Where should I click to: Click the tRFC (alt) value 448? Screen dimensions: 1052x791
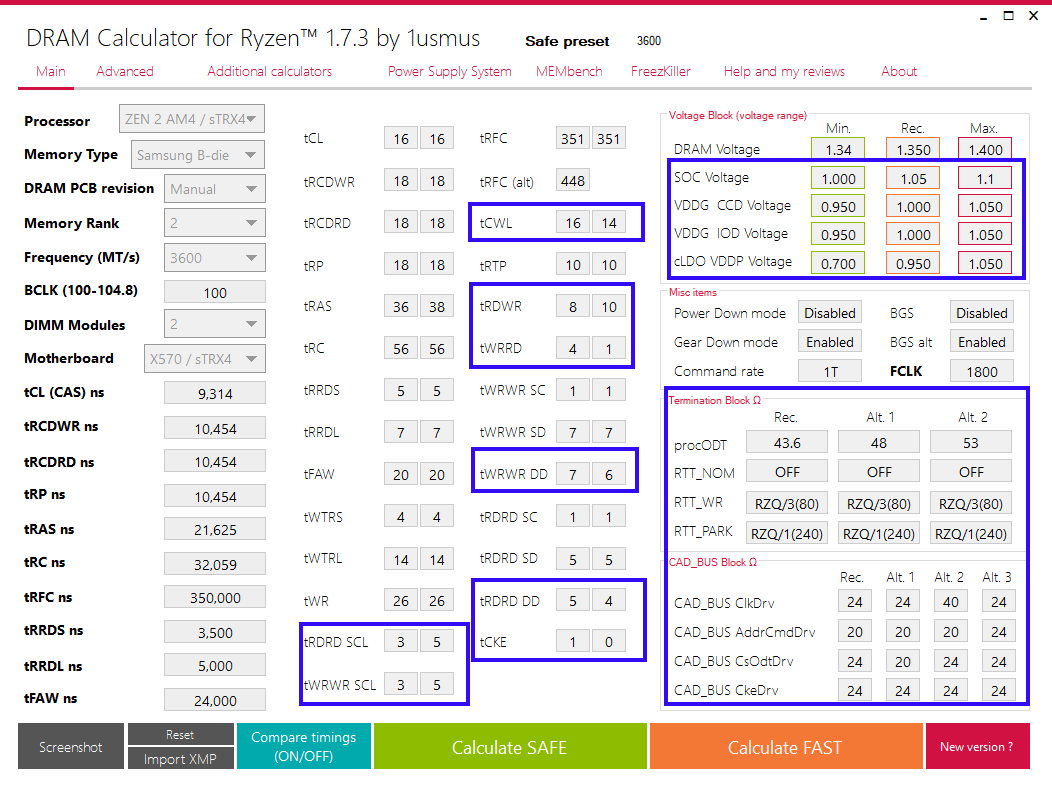pyautogui.click(x=573, y=180)
